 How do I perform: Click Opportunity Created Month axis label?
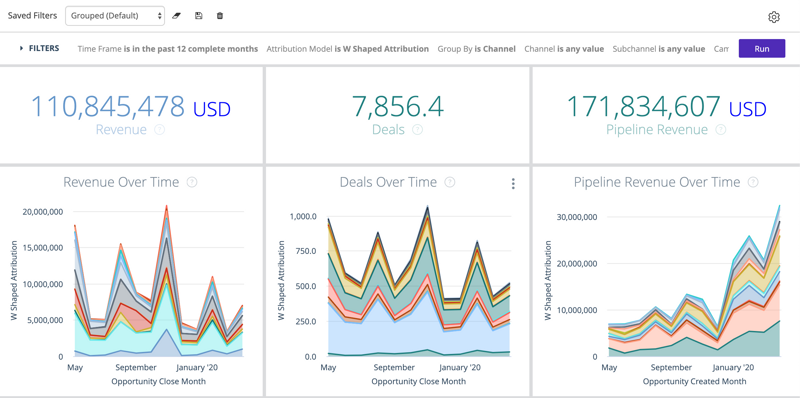(694, 381)
